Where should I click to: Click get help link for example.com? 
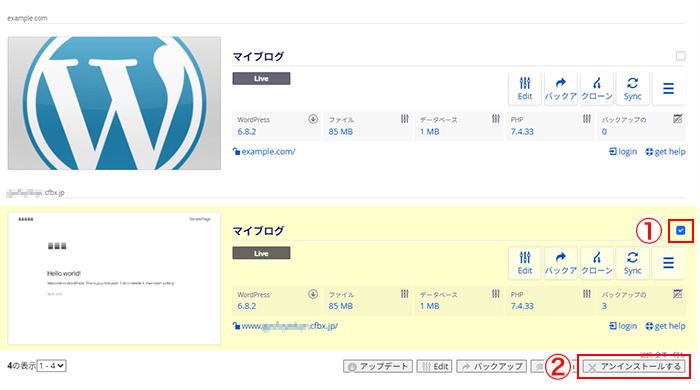pos(666,152)
